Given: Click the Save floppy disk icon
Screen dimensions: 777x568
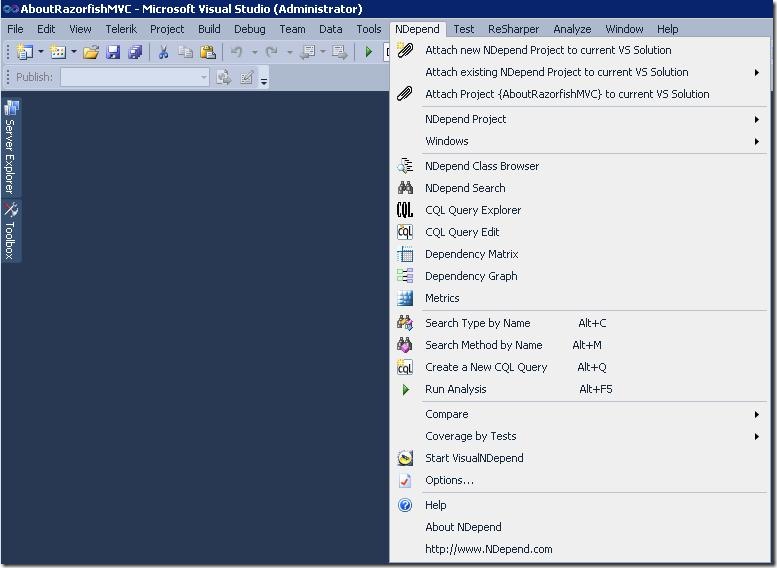Looking at the screenshot, I should [x=113, y=52].
